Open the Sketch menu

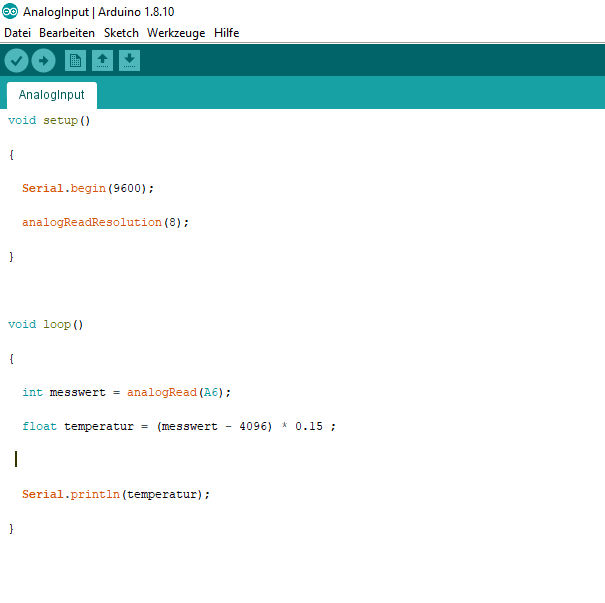click(121, 33)
